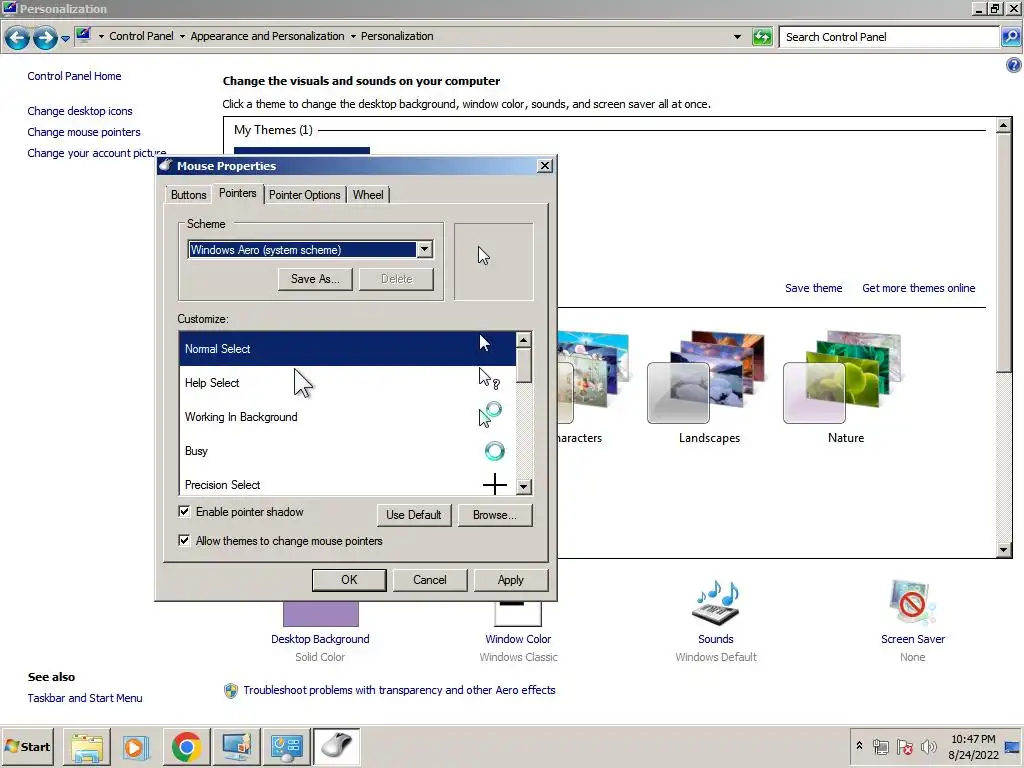This screenshot has width=1024, height=768.
Task: Click Change mouse pointers link
Action: point(84,132)
